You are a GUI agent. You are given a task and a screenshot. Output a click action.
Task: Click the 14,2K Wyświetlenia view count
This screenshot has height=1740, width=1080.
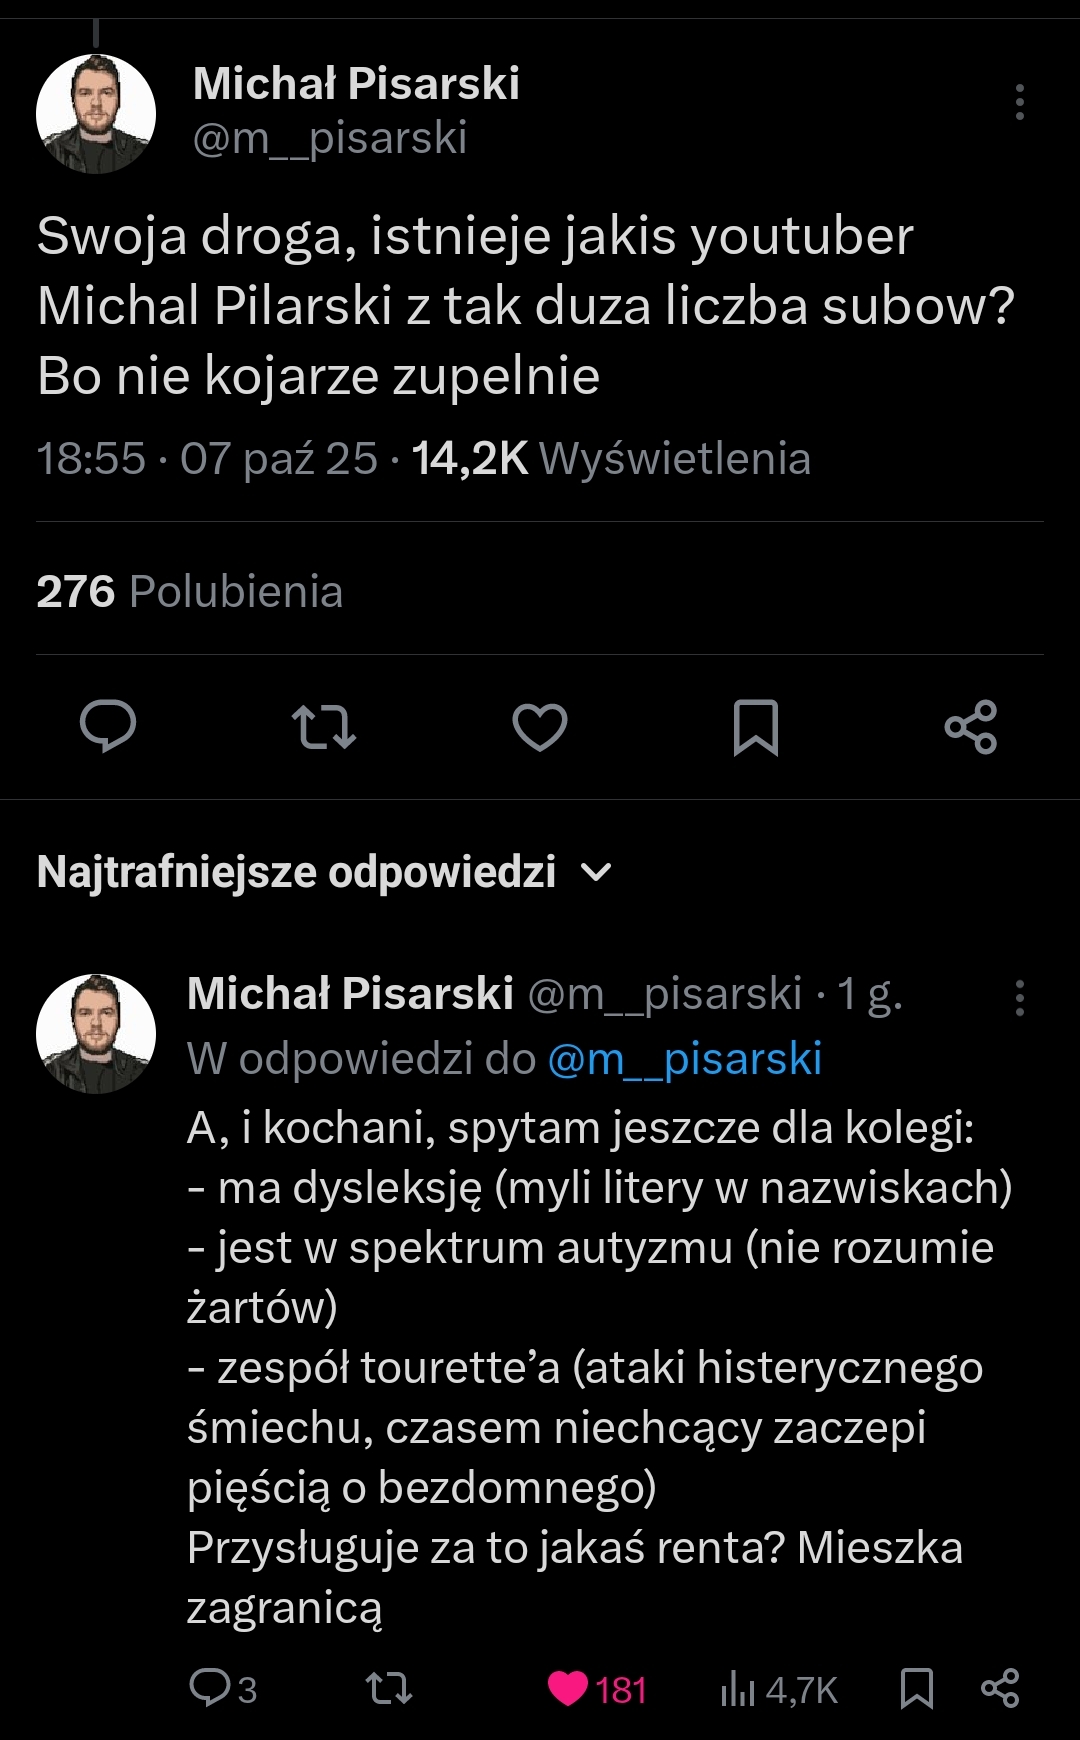pyautogui.click(x=611, y=459)
